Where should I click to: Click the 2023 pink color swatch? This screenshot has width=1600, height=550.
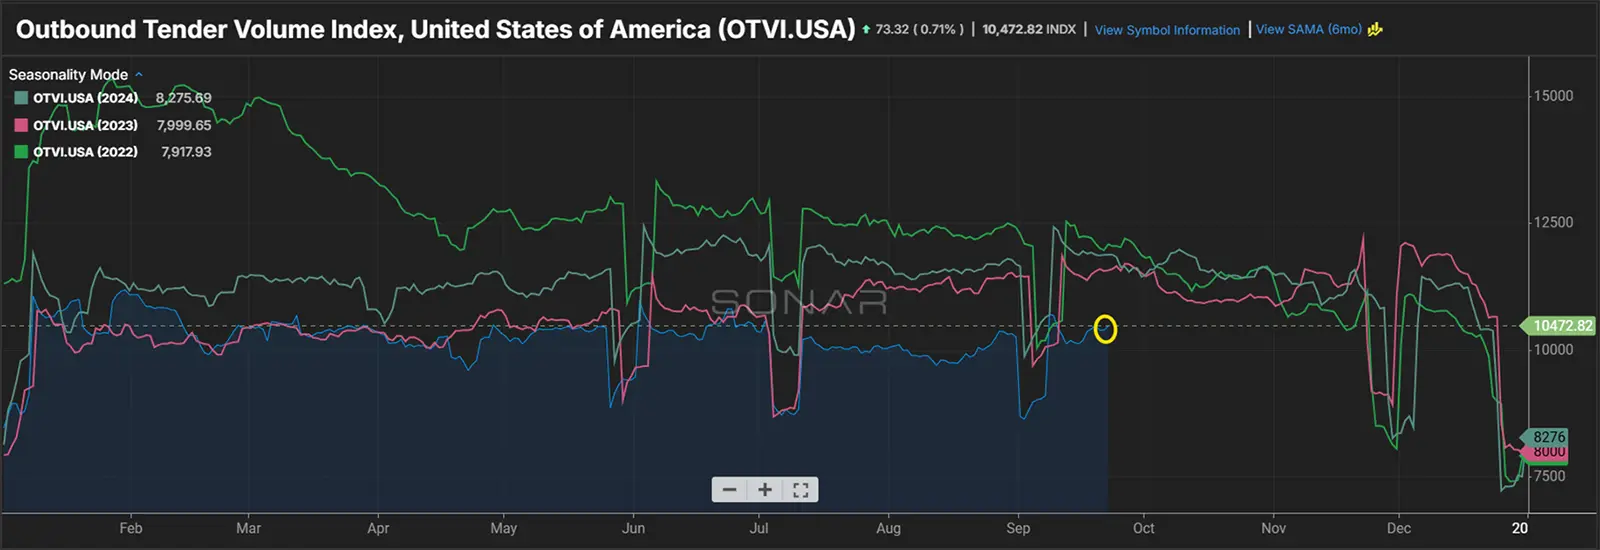pyautogui.click(x=21, y=125)
